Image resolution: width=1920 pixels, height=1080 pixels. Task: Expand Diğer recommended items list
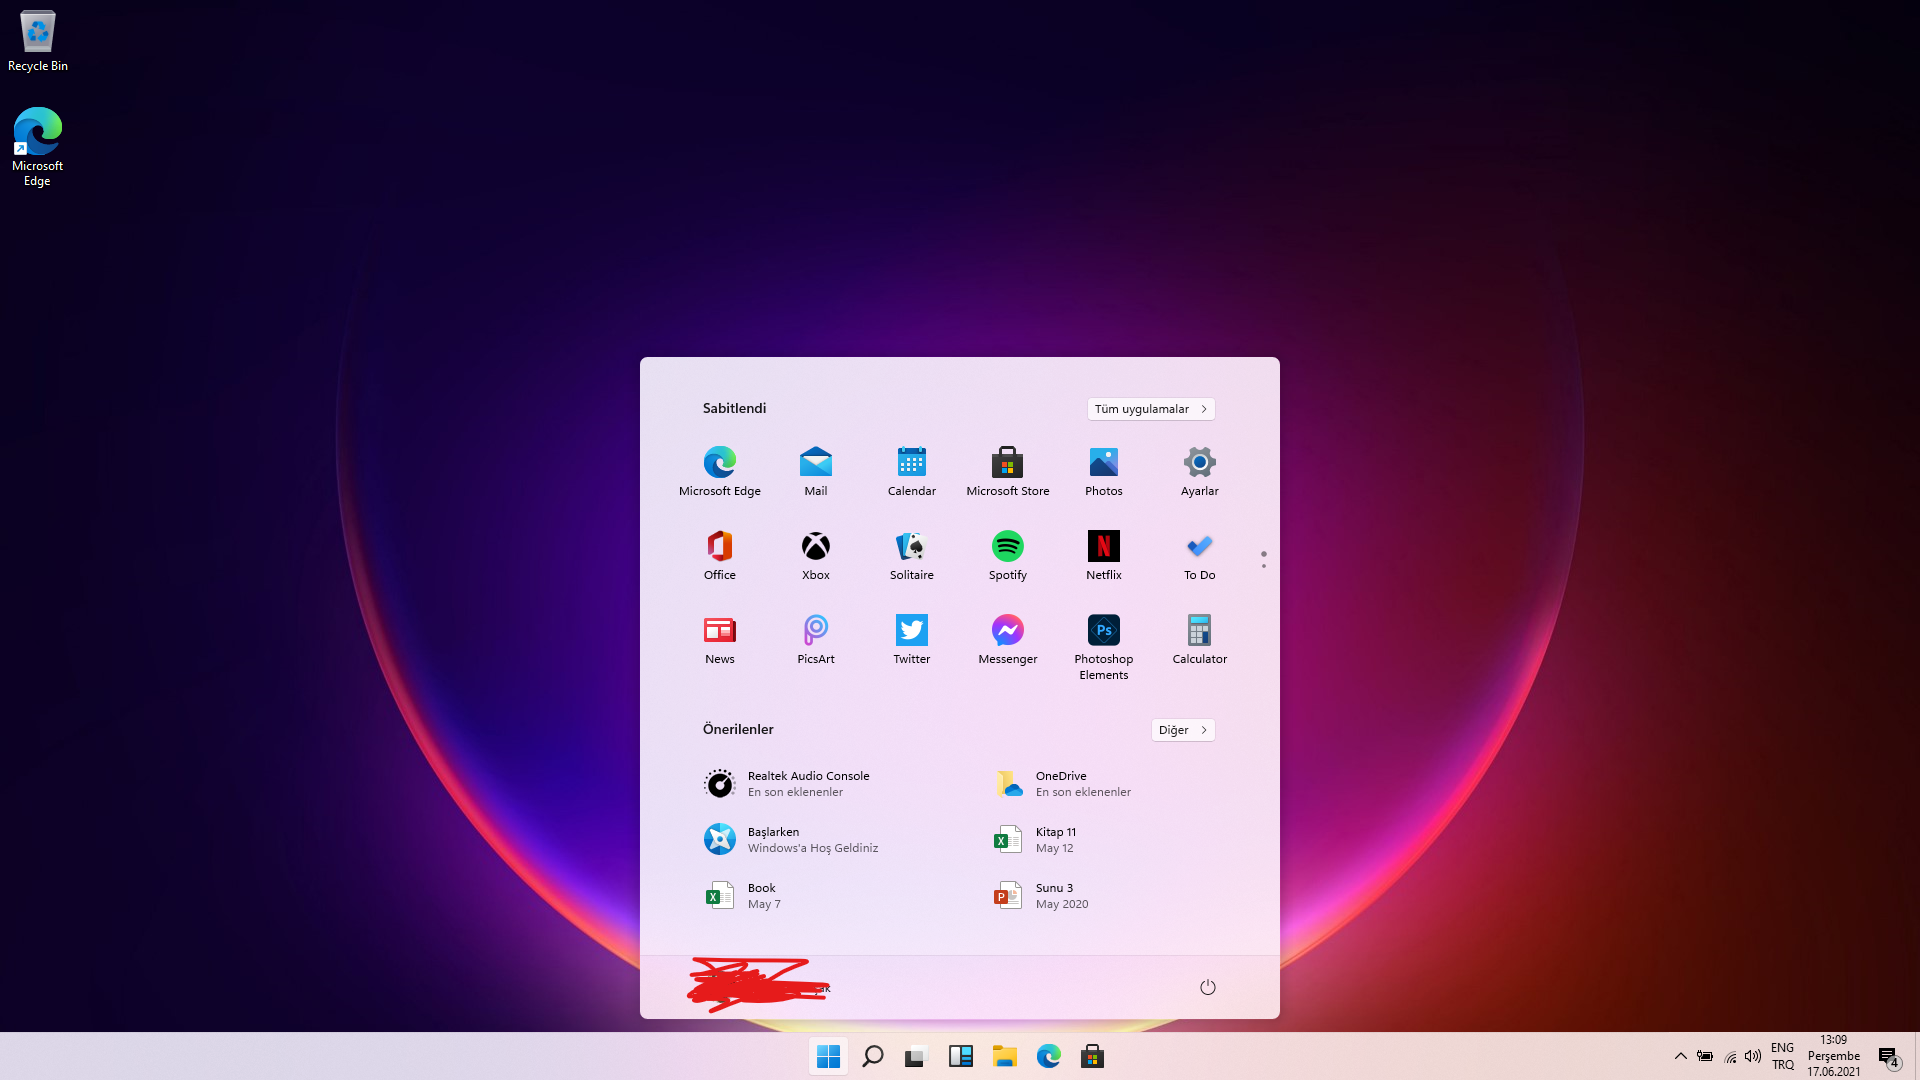1182,730
